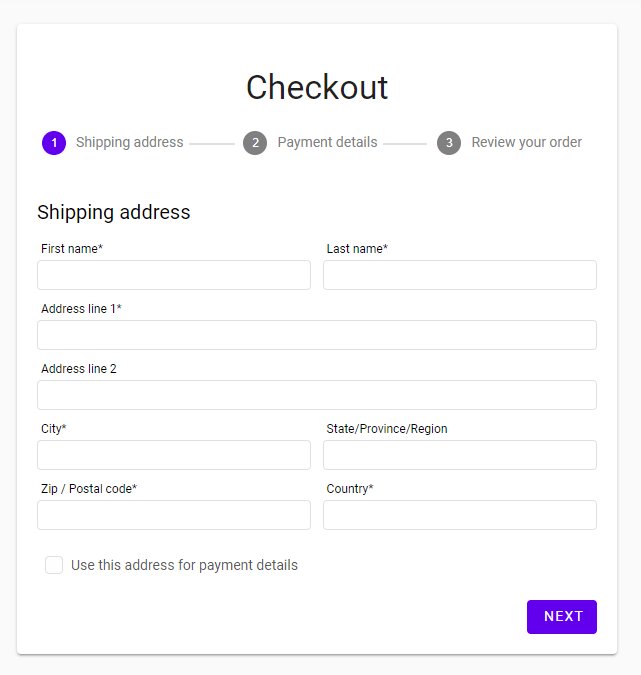Image resolution: width=641 pixels, height=675 pixels.
Task: Click the Checkout page heading
Action: tap(317, 87)
